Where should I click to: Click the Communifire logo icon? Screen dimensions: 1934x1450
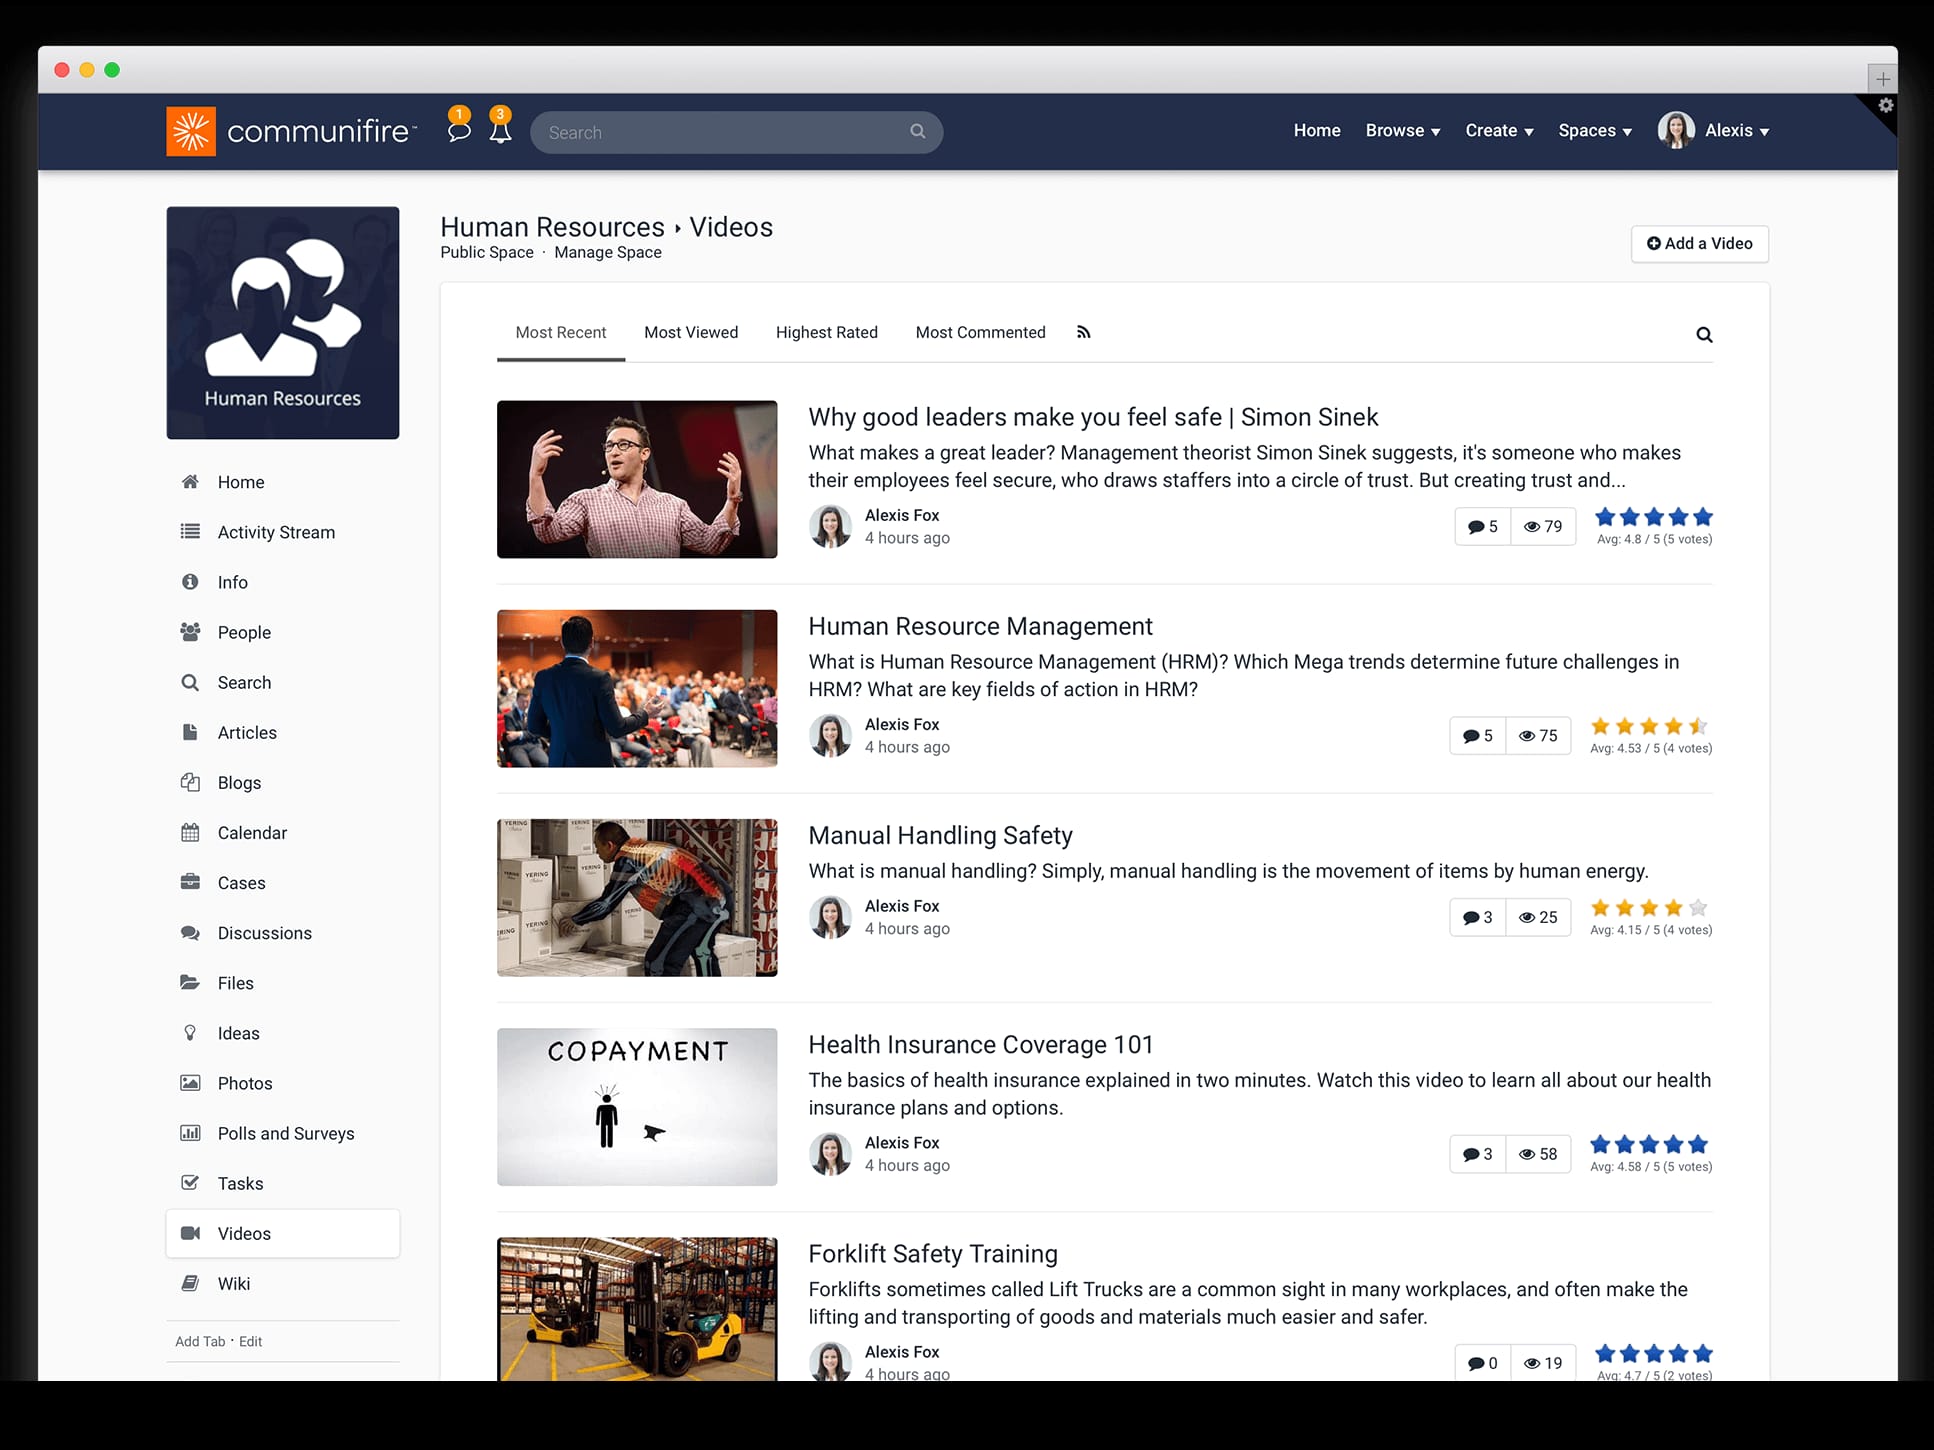[x=191, y=131]
